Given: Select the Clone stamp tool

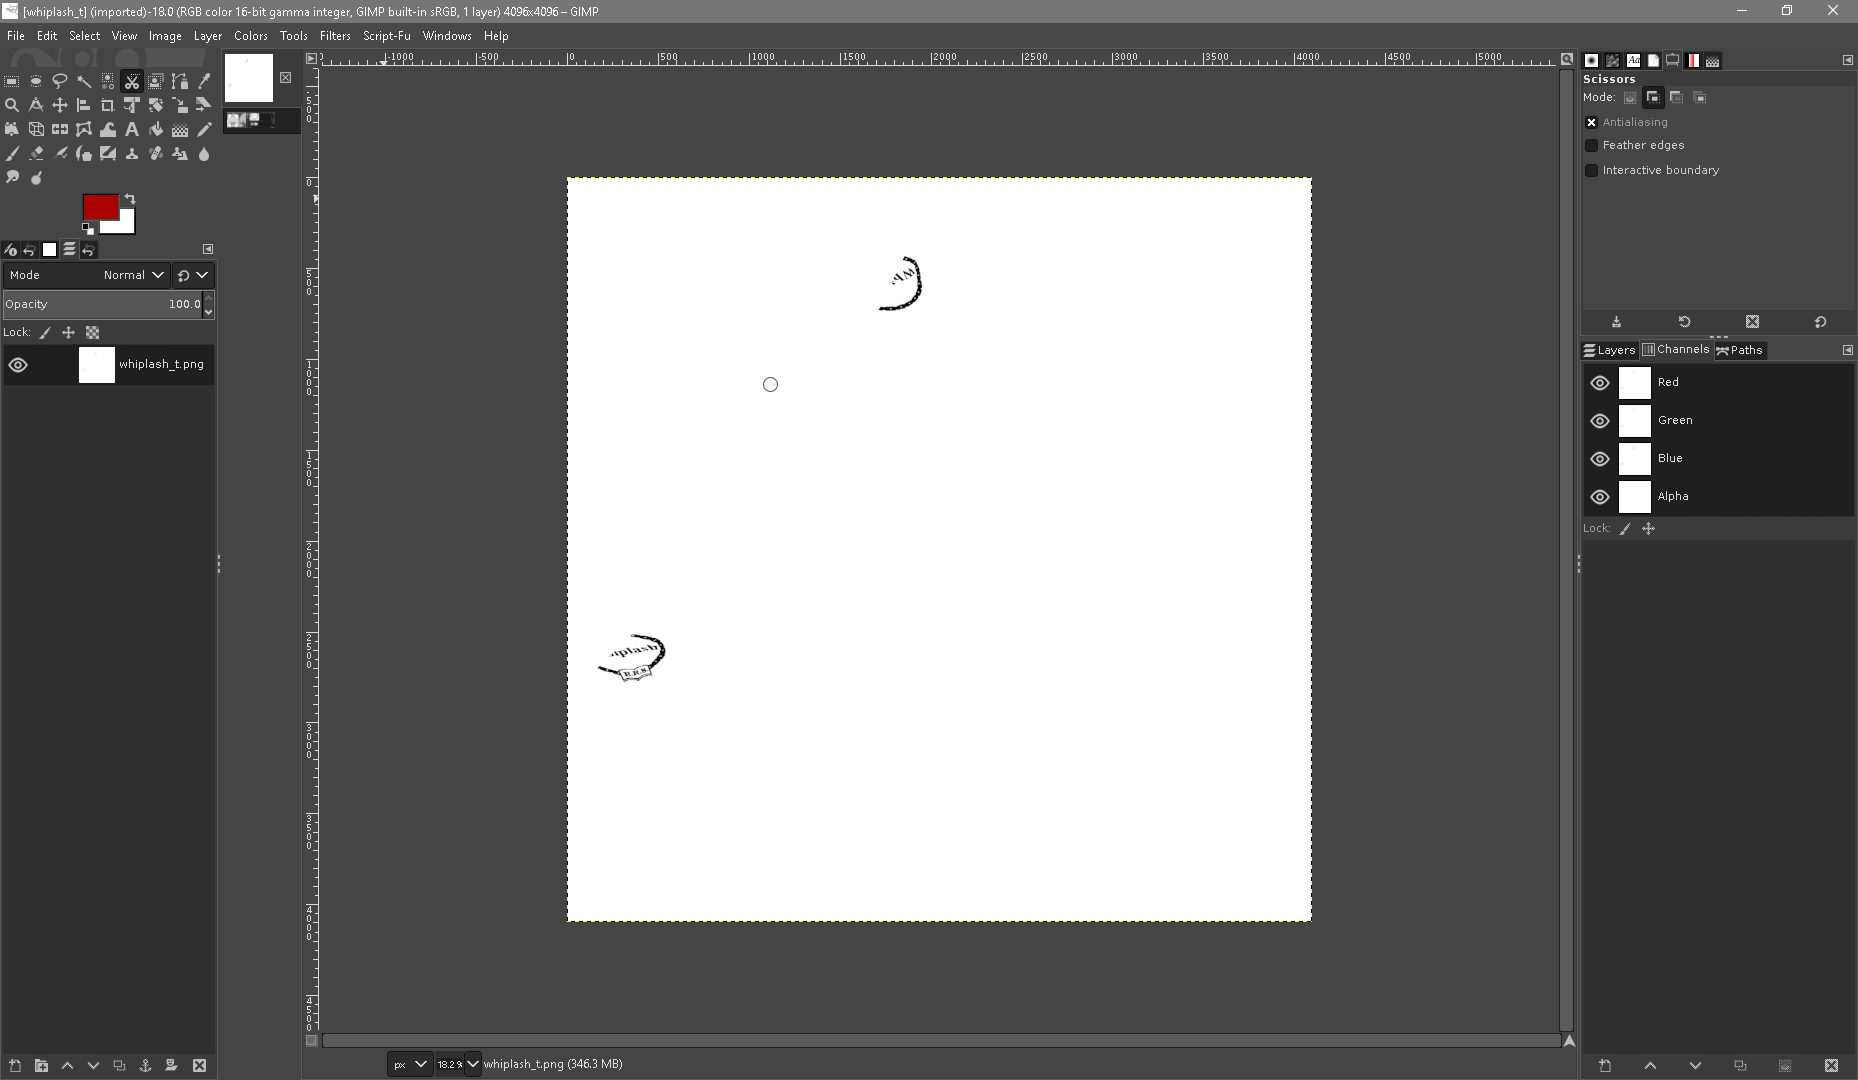Looking at the screenshot, I should click(132, 153).
